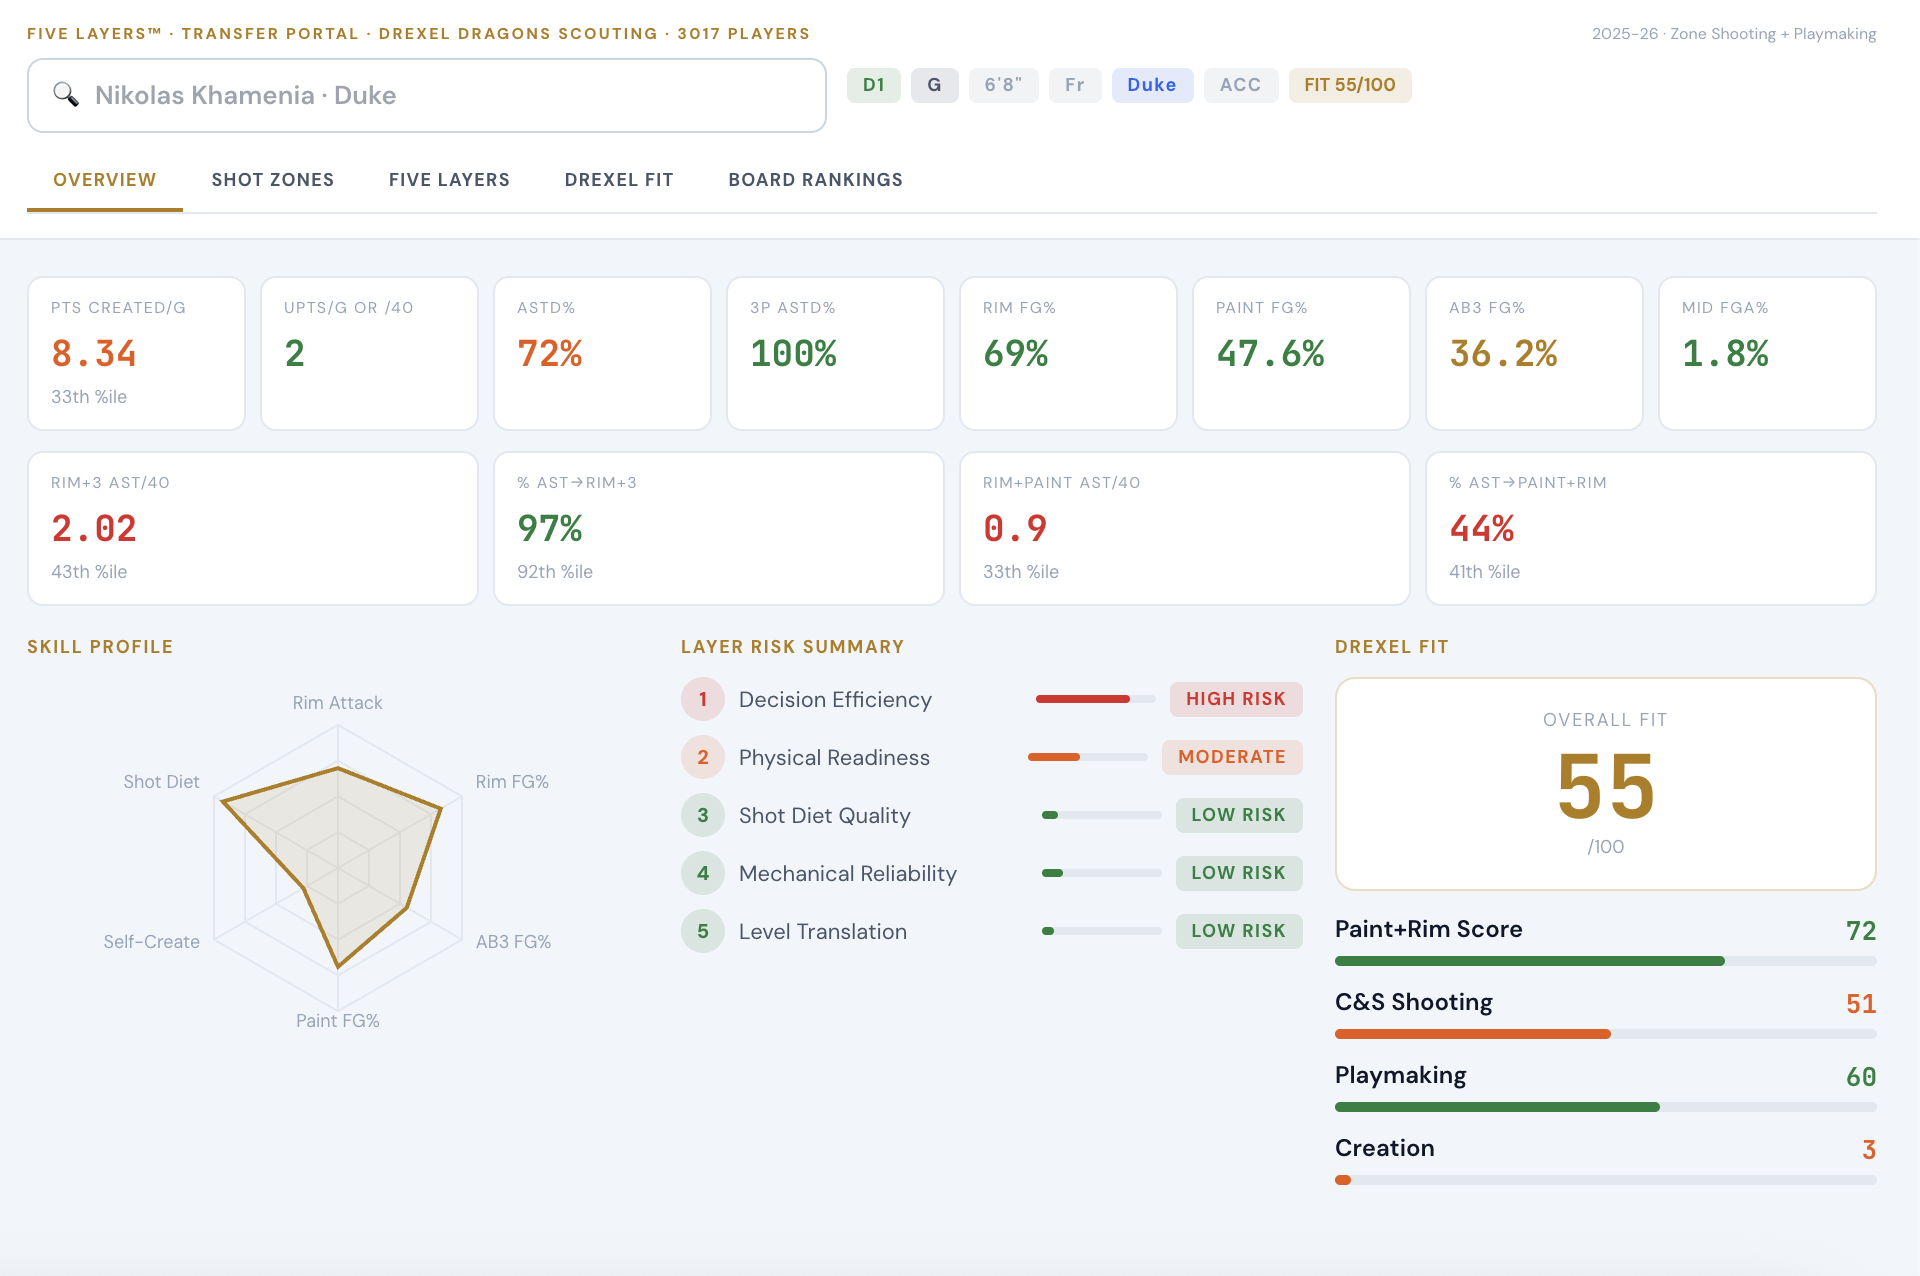1920x1276 pixels.
Task: Open the RIM FG% 69% card
Action: click(x=1068, y=354)
